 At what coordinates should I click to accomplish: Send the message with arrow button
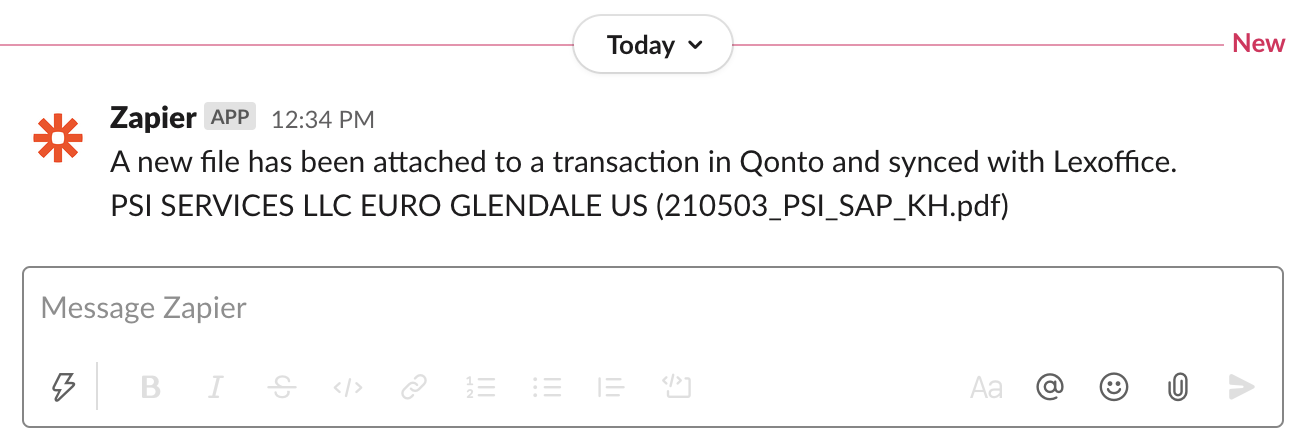click(1241, 387)
